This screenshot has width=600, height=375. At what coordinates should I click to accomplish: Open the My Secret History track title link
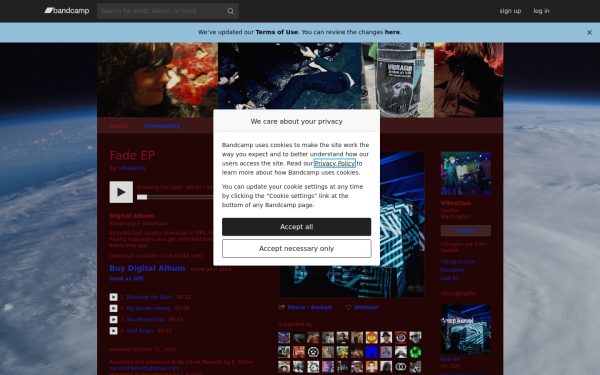tap(148, 308)
